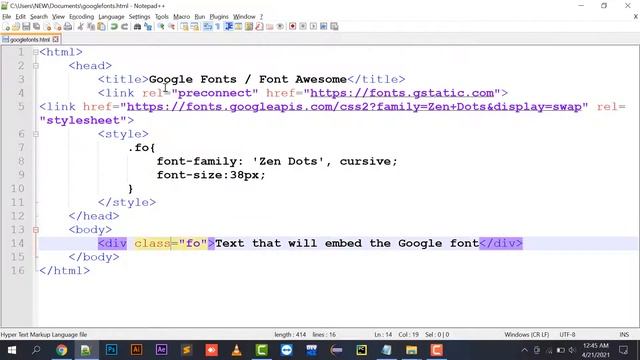Close the googlefonts.html tab with its X
This screenshot has width=640, height=360.
pyautogui.click(x=56, y=40)
